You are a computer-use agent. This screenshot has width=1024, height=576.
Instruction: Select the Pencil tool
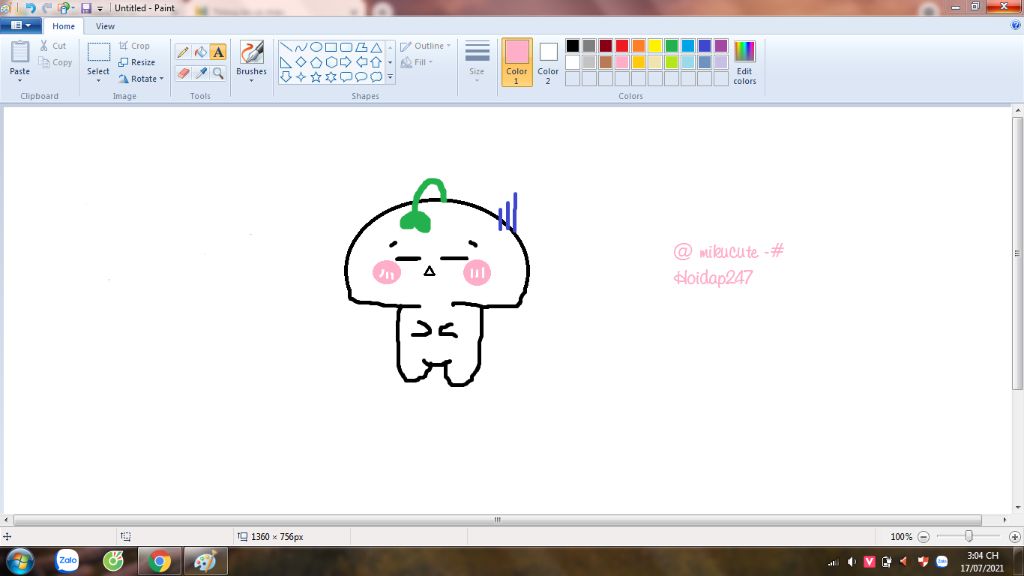pyautogui.click(x=183, y=52)
